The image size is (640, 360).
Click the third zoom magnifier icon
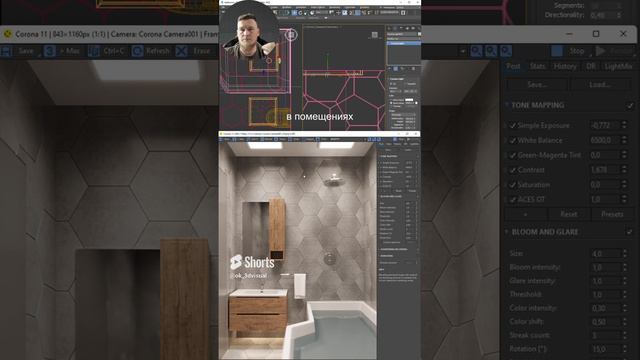[506, 51]
